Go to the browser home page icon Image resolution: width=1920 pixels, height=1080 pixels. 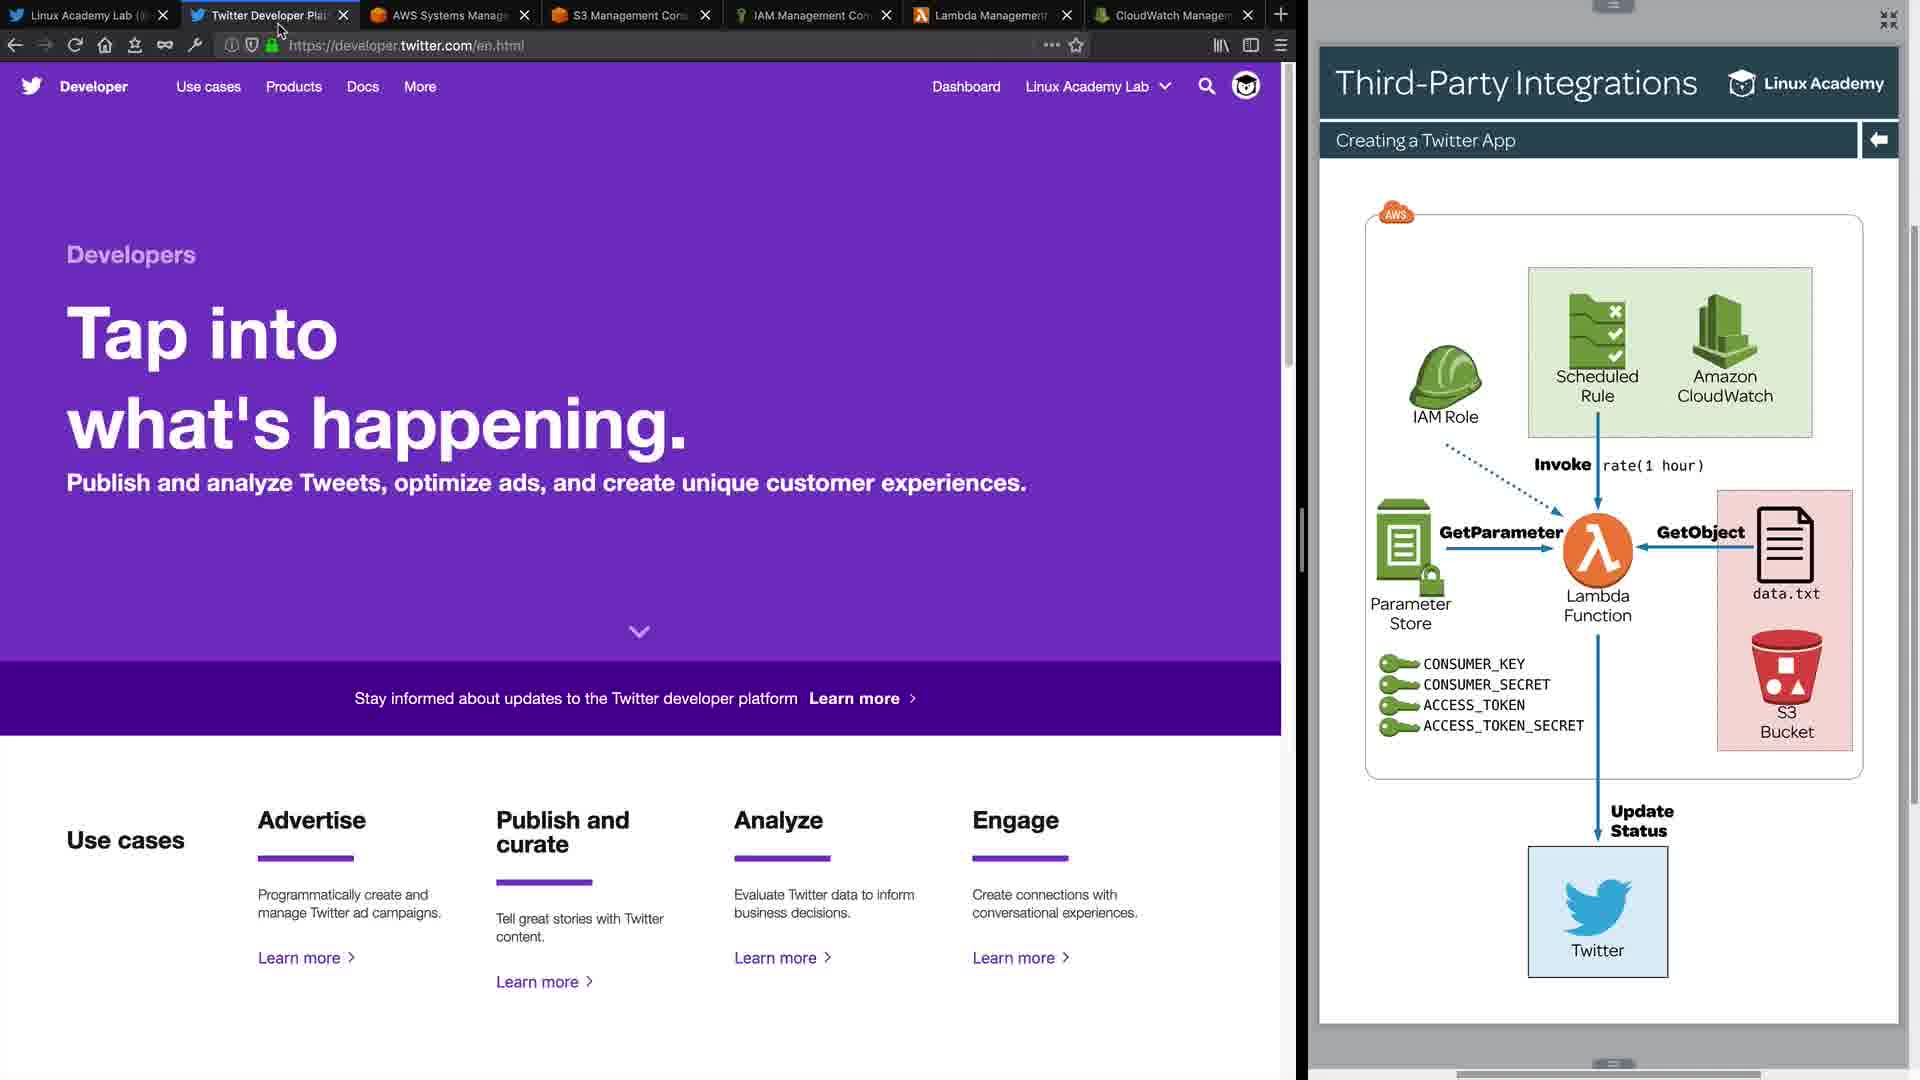105,45
